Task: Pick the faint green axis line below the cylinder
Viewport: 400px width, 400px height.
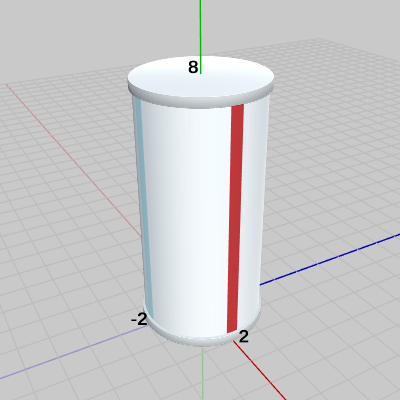Action: click(x=203, y=373)
